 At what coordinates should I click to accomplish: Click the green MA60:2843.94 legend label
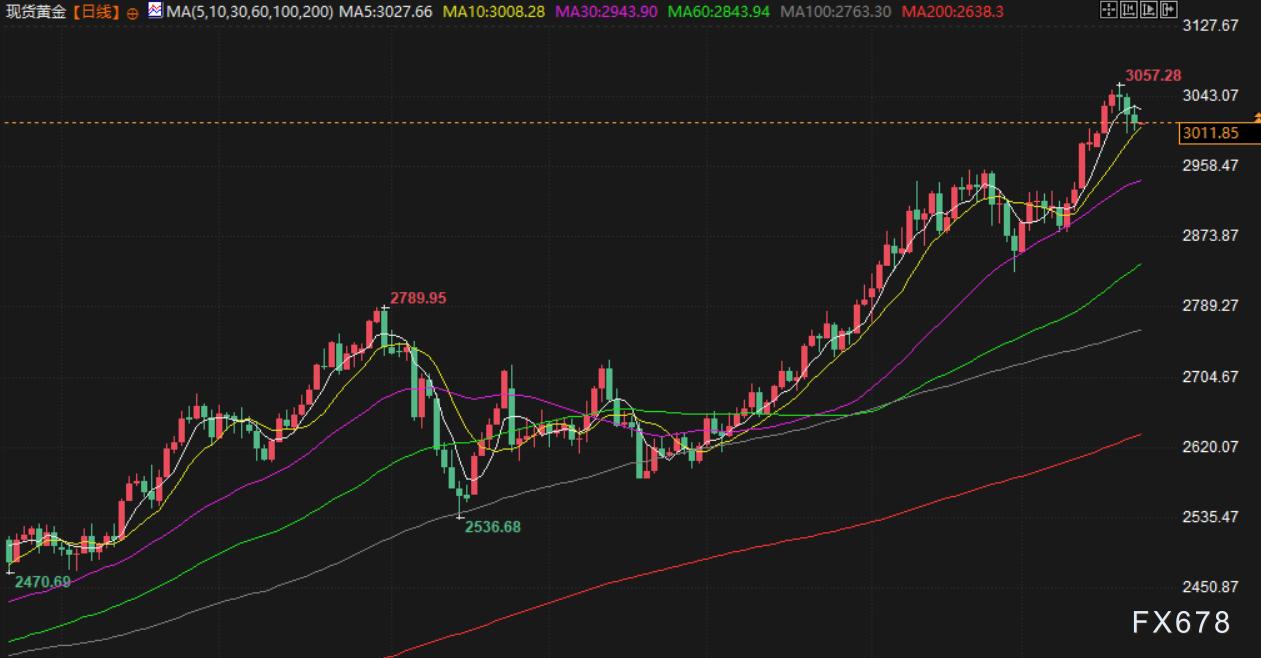(x=720, y=12)
